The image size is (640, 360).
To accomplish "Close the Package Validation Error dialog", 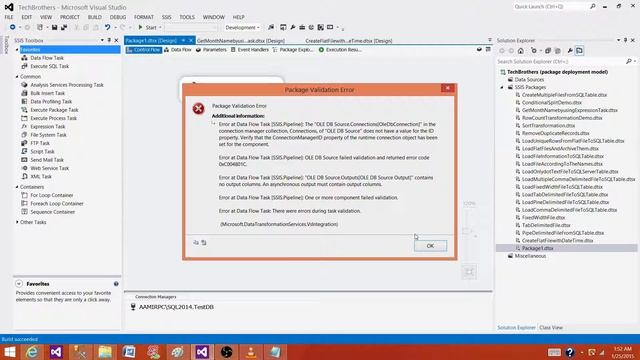I will tap(448, 88).
